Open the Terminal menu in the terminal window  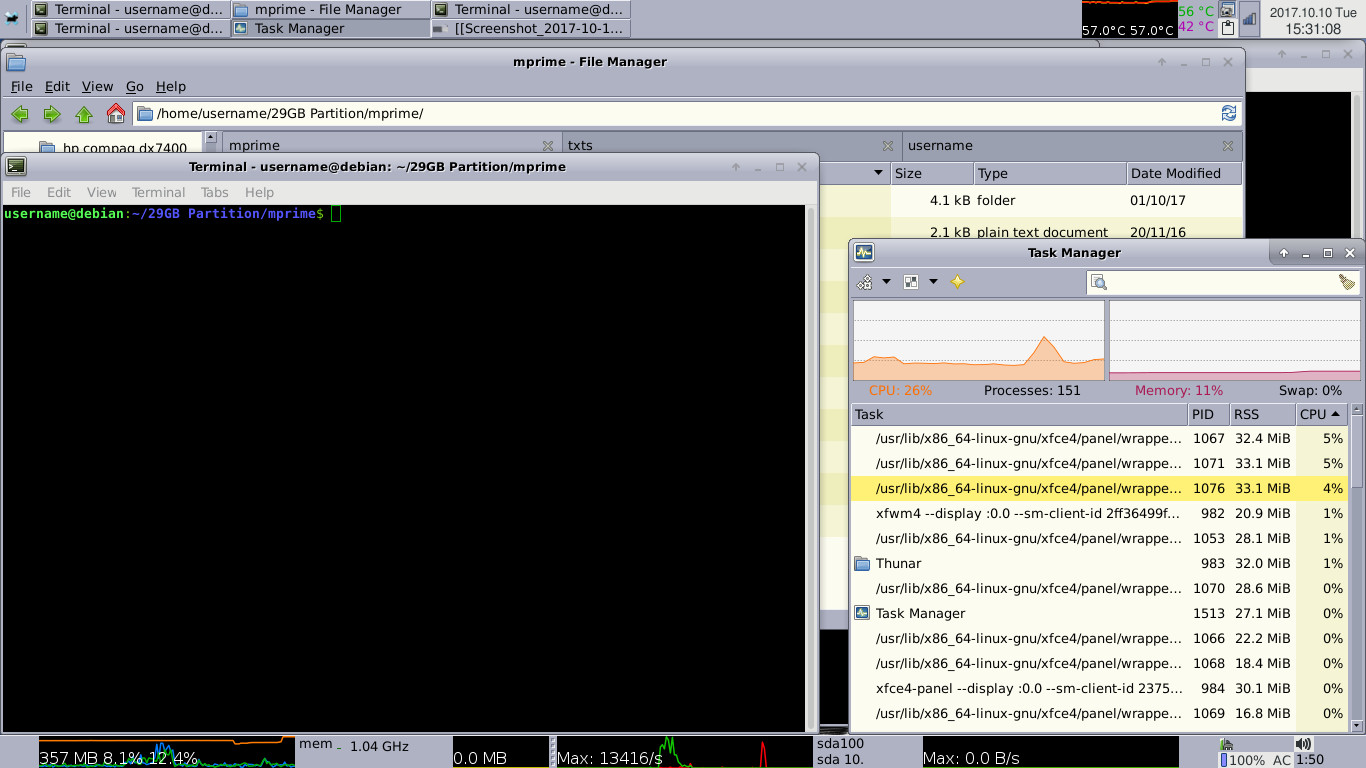click(x=158, y=192)
